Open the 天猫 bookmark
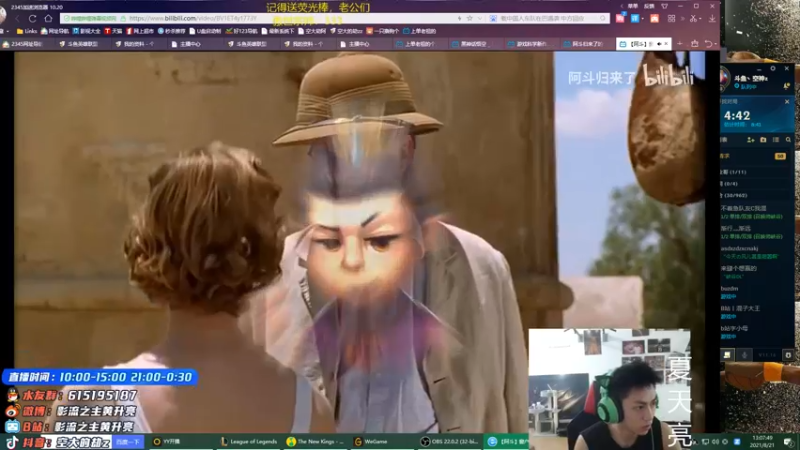 click(113, 31)
